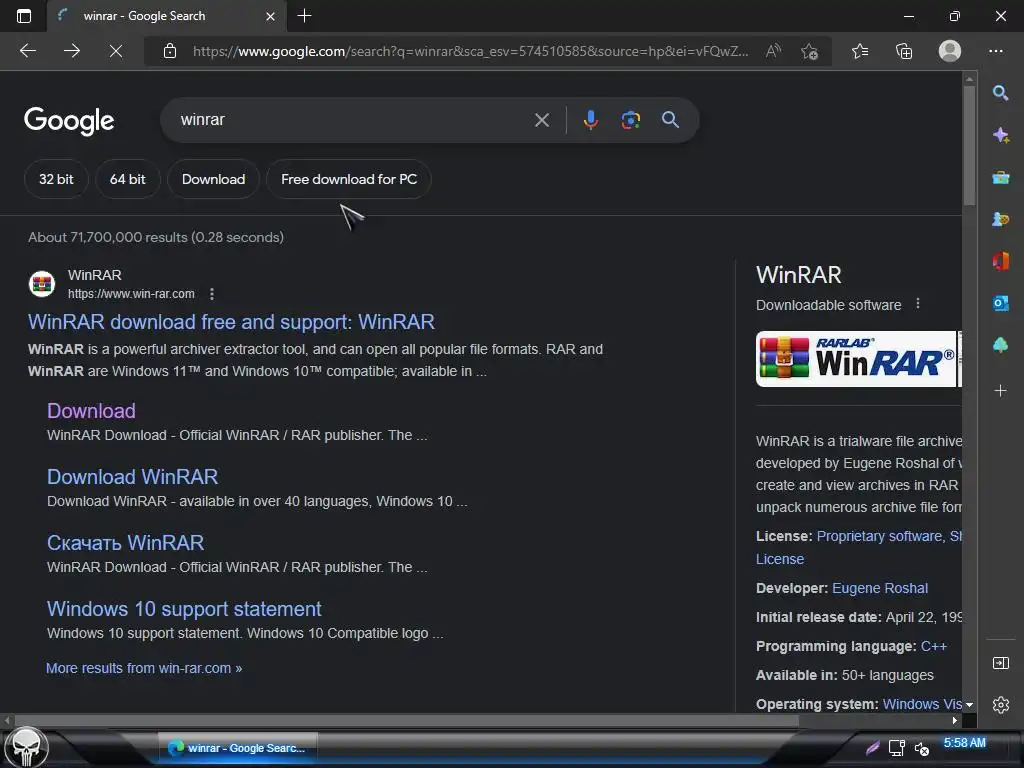Focus the Google search input field

[353, 120]
